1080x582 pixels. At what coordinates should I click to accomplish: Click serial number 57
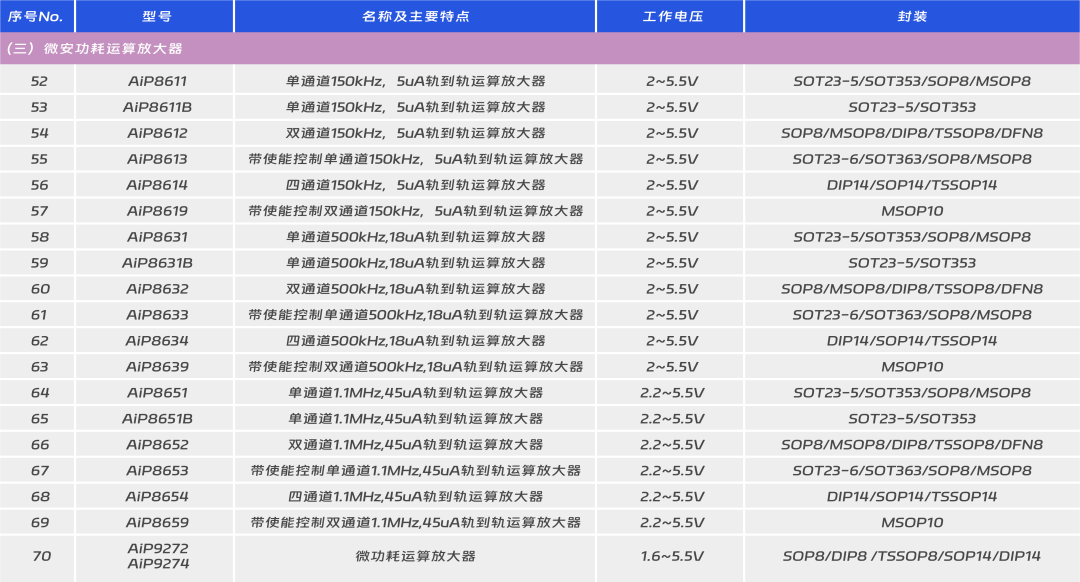point(39,211)
